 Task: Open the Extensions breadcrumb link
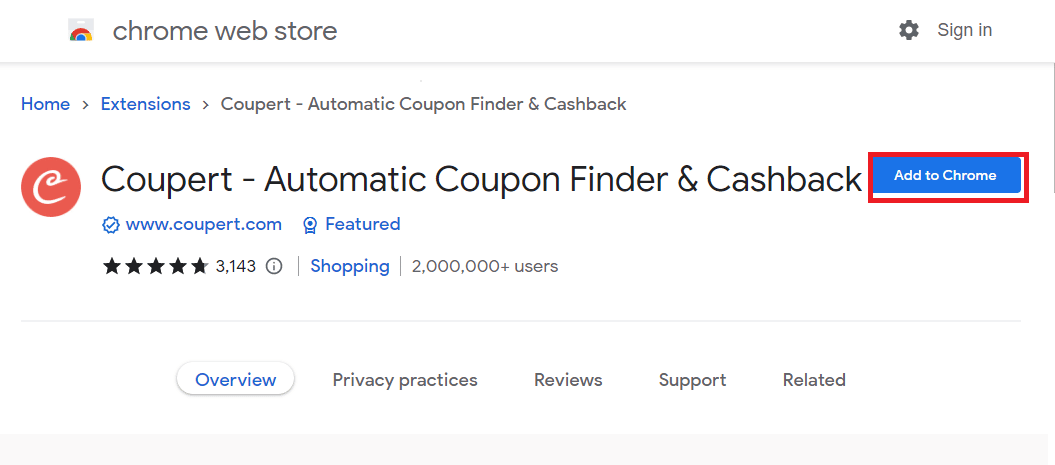tap(145, 104)
